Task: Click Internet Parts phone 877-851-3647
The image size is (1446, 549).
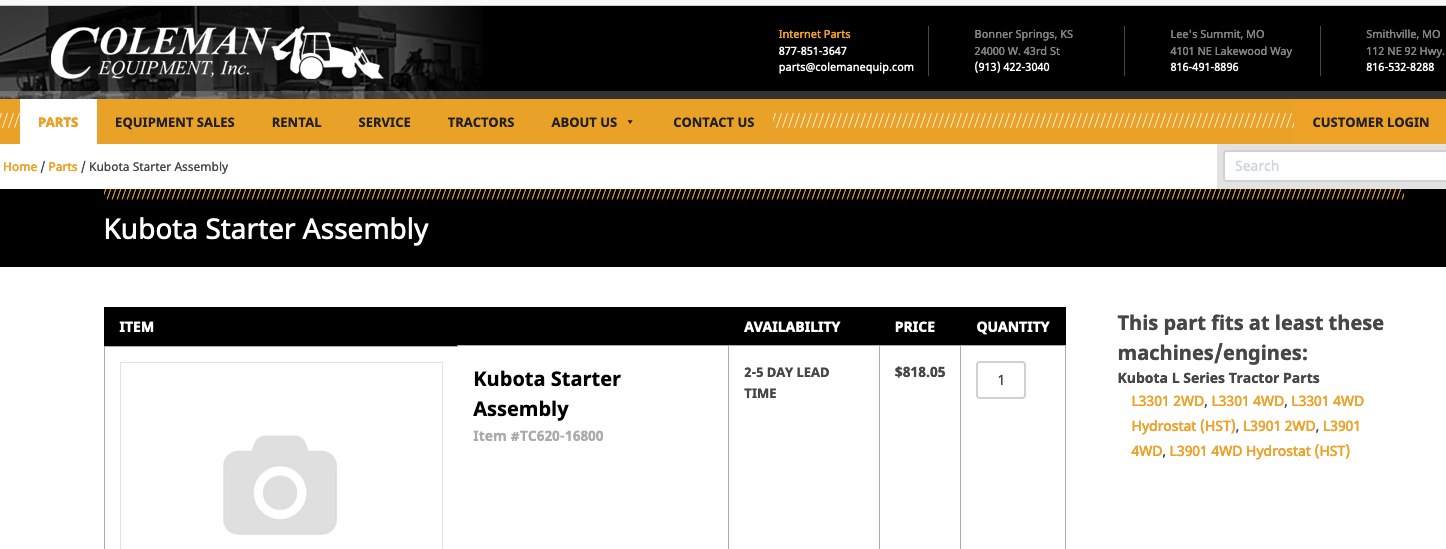Action: click(x=813, y=51)
